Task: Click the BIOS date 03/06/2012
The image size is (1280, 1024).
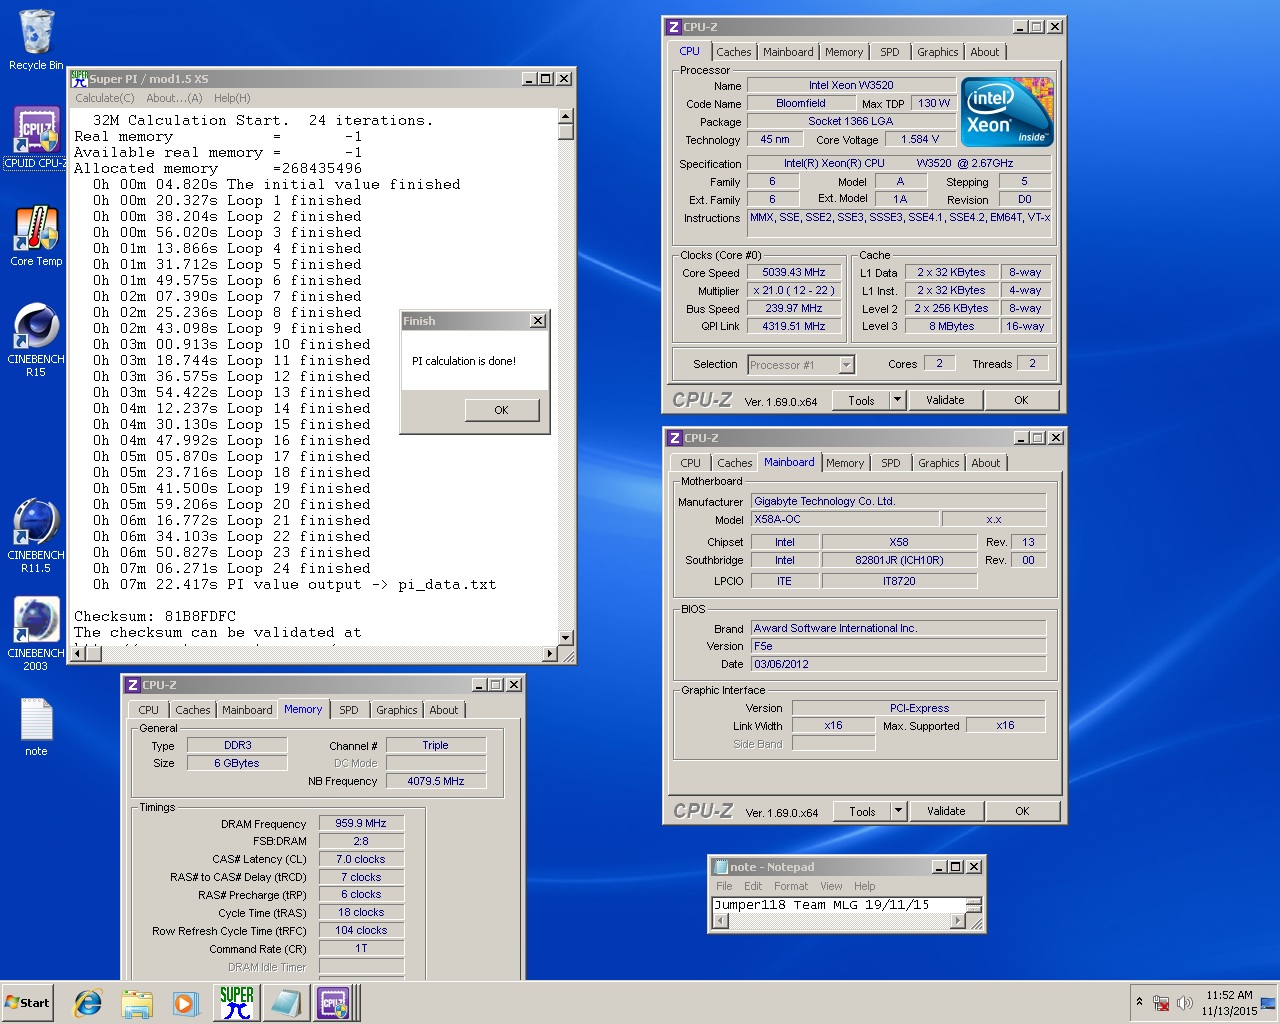Action: pos(898,664)
